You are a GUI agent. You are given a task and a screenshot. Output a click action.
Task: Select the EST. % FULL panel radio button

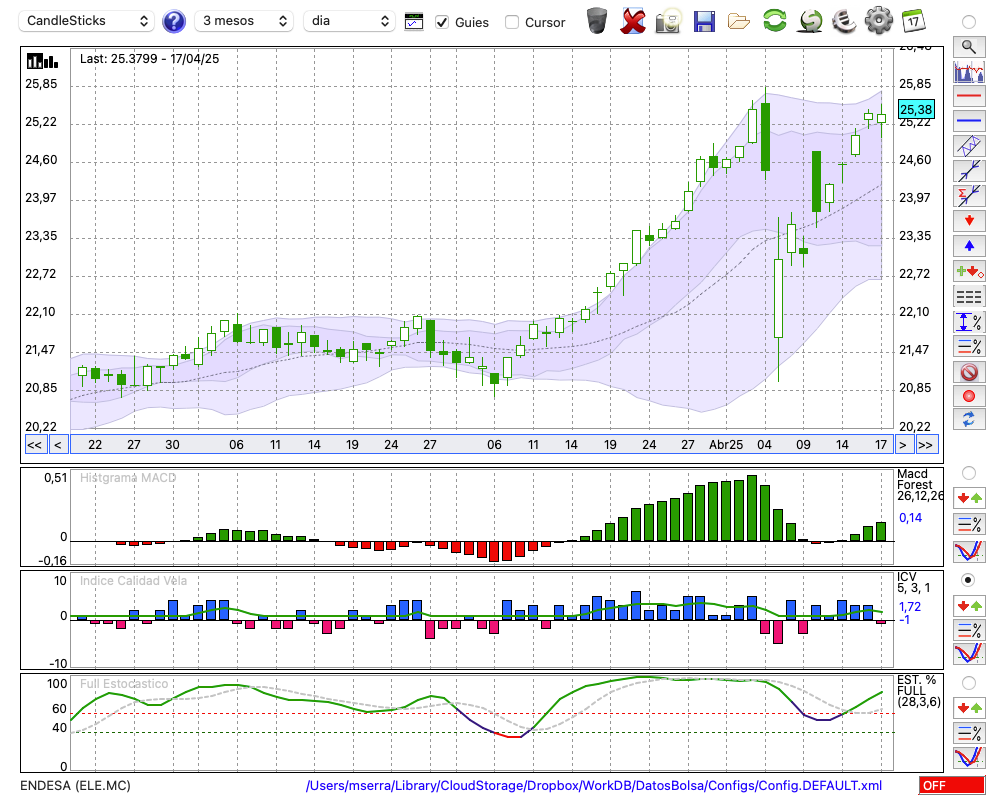tap(969, 683)
